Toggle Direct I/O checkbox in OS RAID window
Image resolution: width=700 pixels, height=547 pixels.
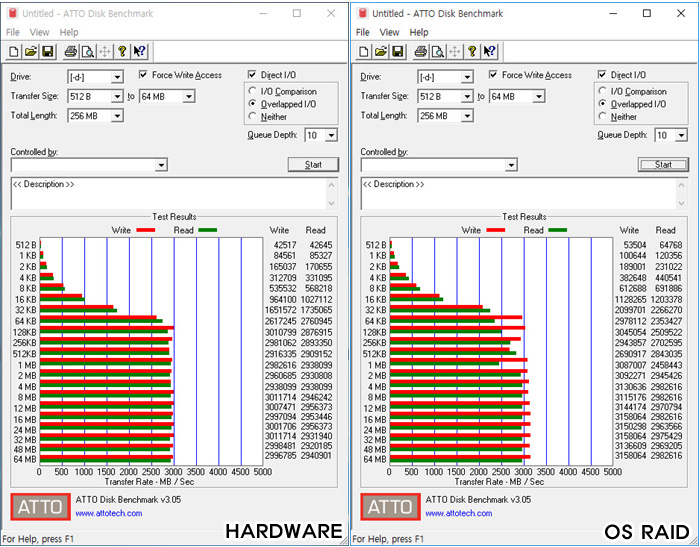tap(602, 75)
